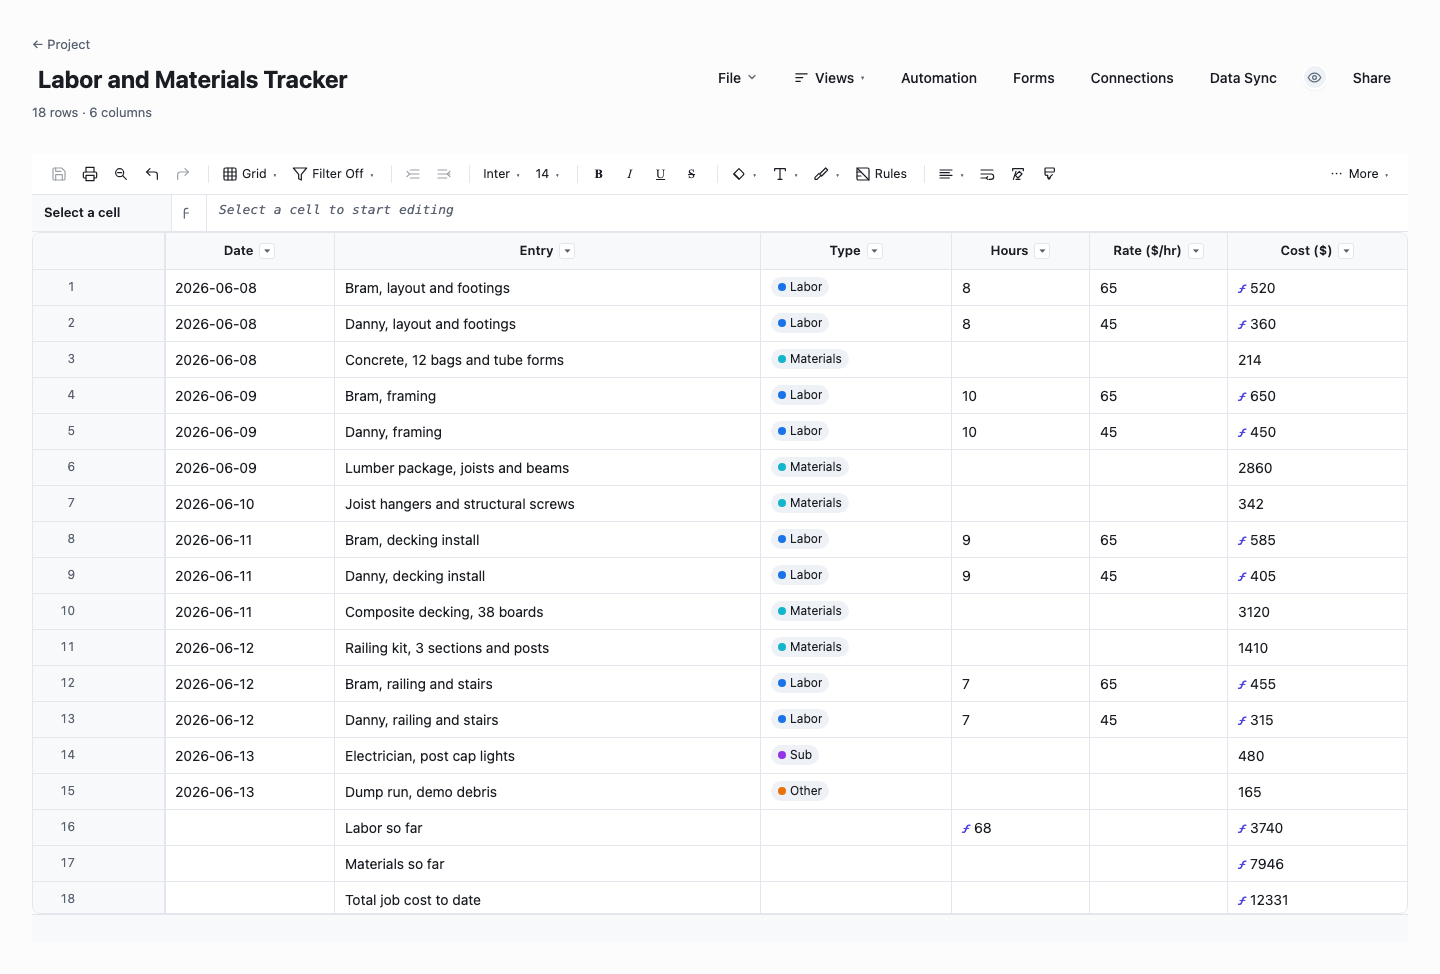This screenshot has width=1440, height=974.
Task: Open the Type column dropdown
Action: point(875,251)
